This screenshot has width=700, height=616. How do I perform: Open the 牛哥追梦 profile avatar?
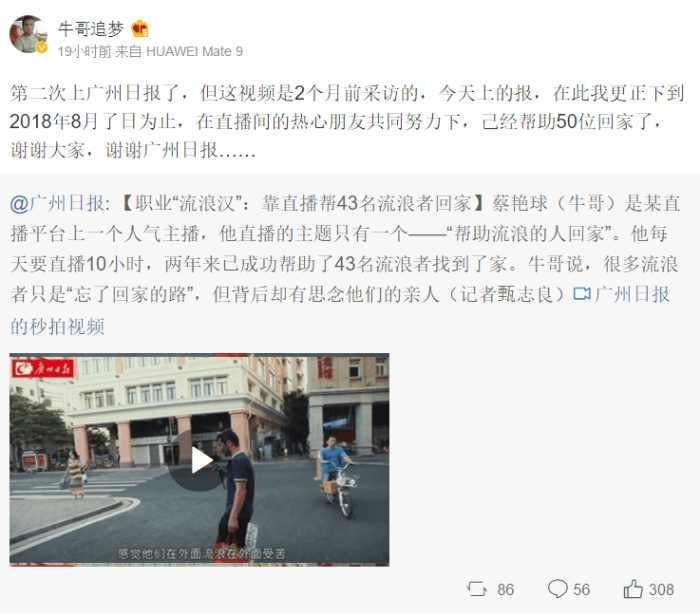28,34
